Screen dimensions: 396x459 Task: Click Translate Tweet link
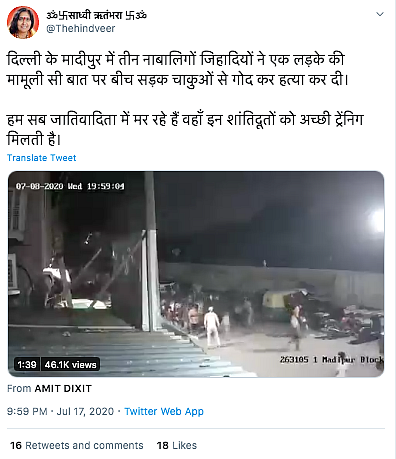click(42, 158)
